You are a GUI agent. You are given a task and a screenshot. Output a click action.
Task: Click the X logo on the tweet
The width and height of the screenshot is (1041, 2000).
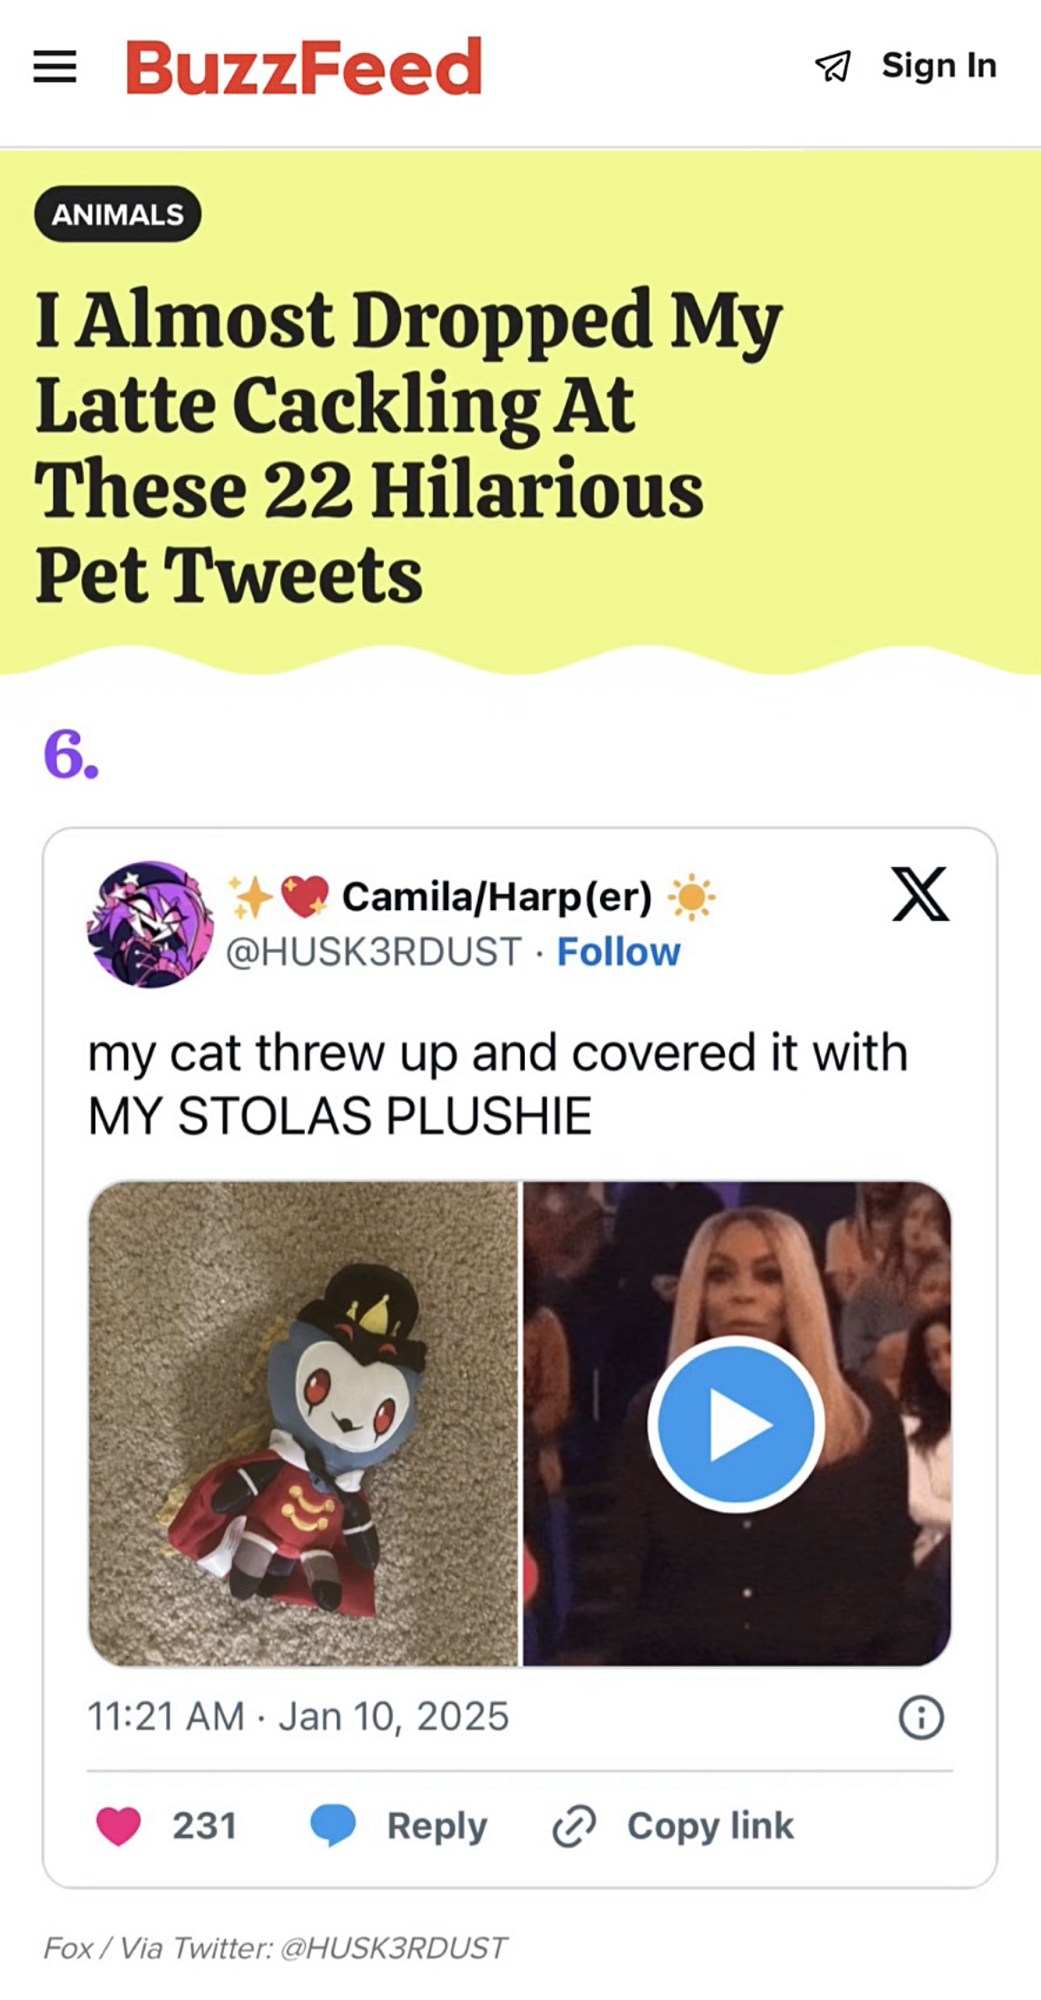pyautogui.click(x=920, y=894)
